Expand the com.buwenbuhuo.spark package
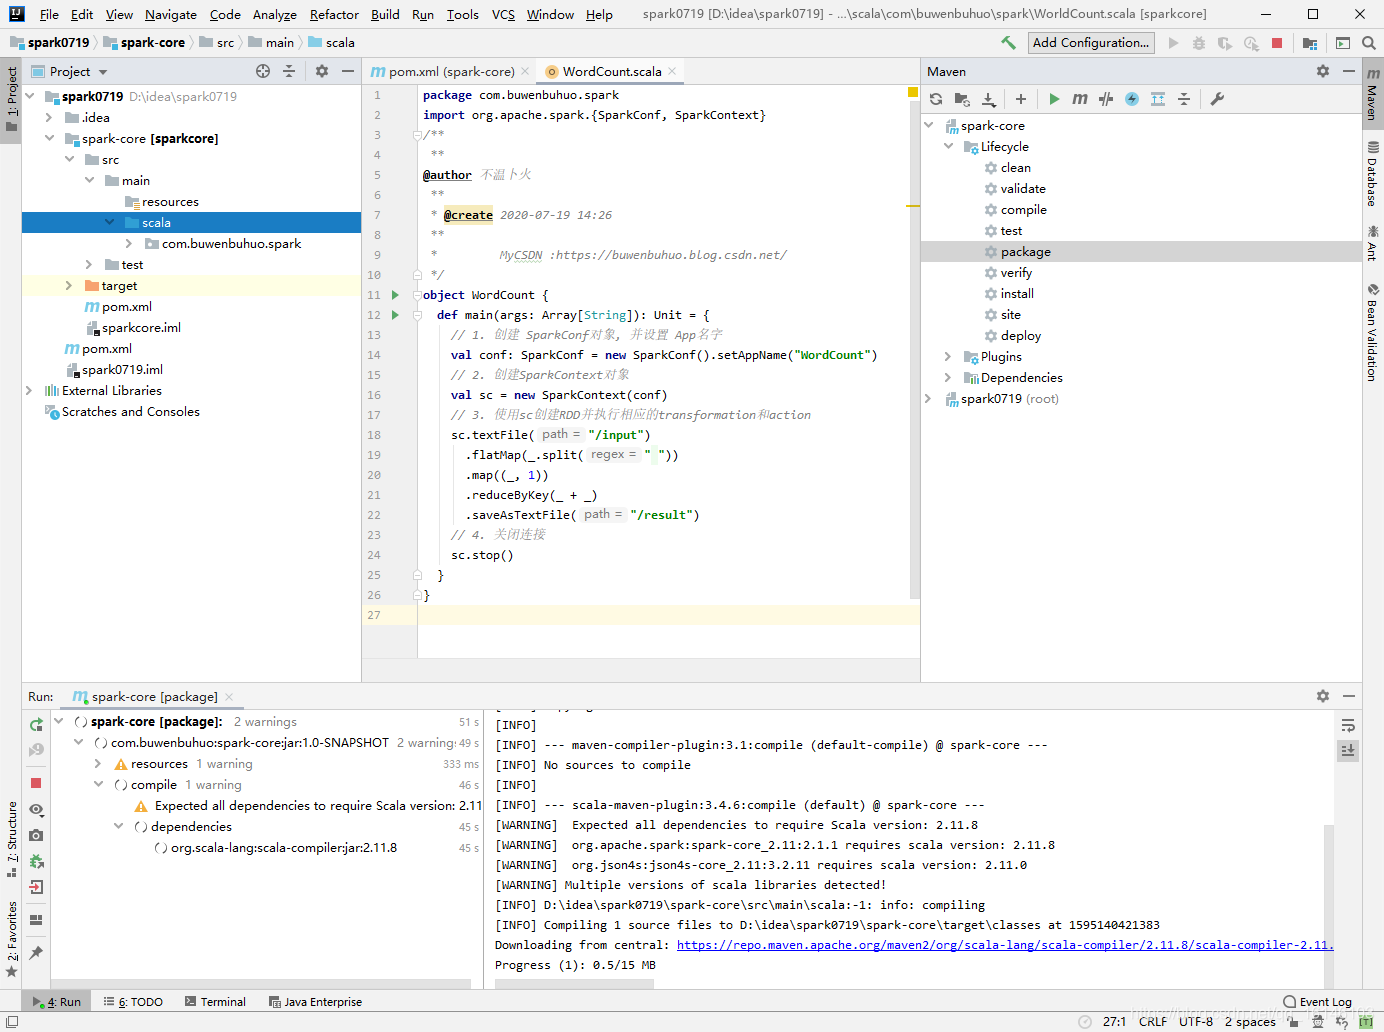Screen dimensions: 1384x1032 129,243
